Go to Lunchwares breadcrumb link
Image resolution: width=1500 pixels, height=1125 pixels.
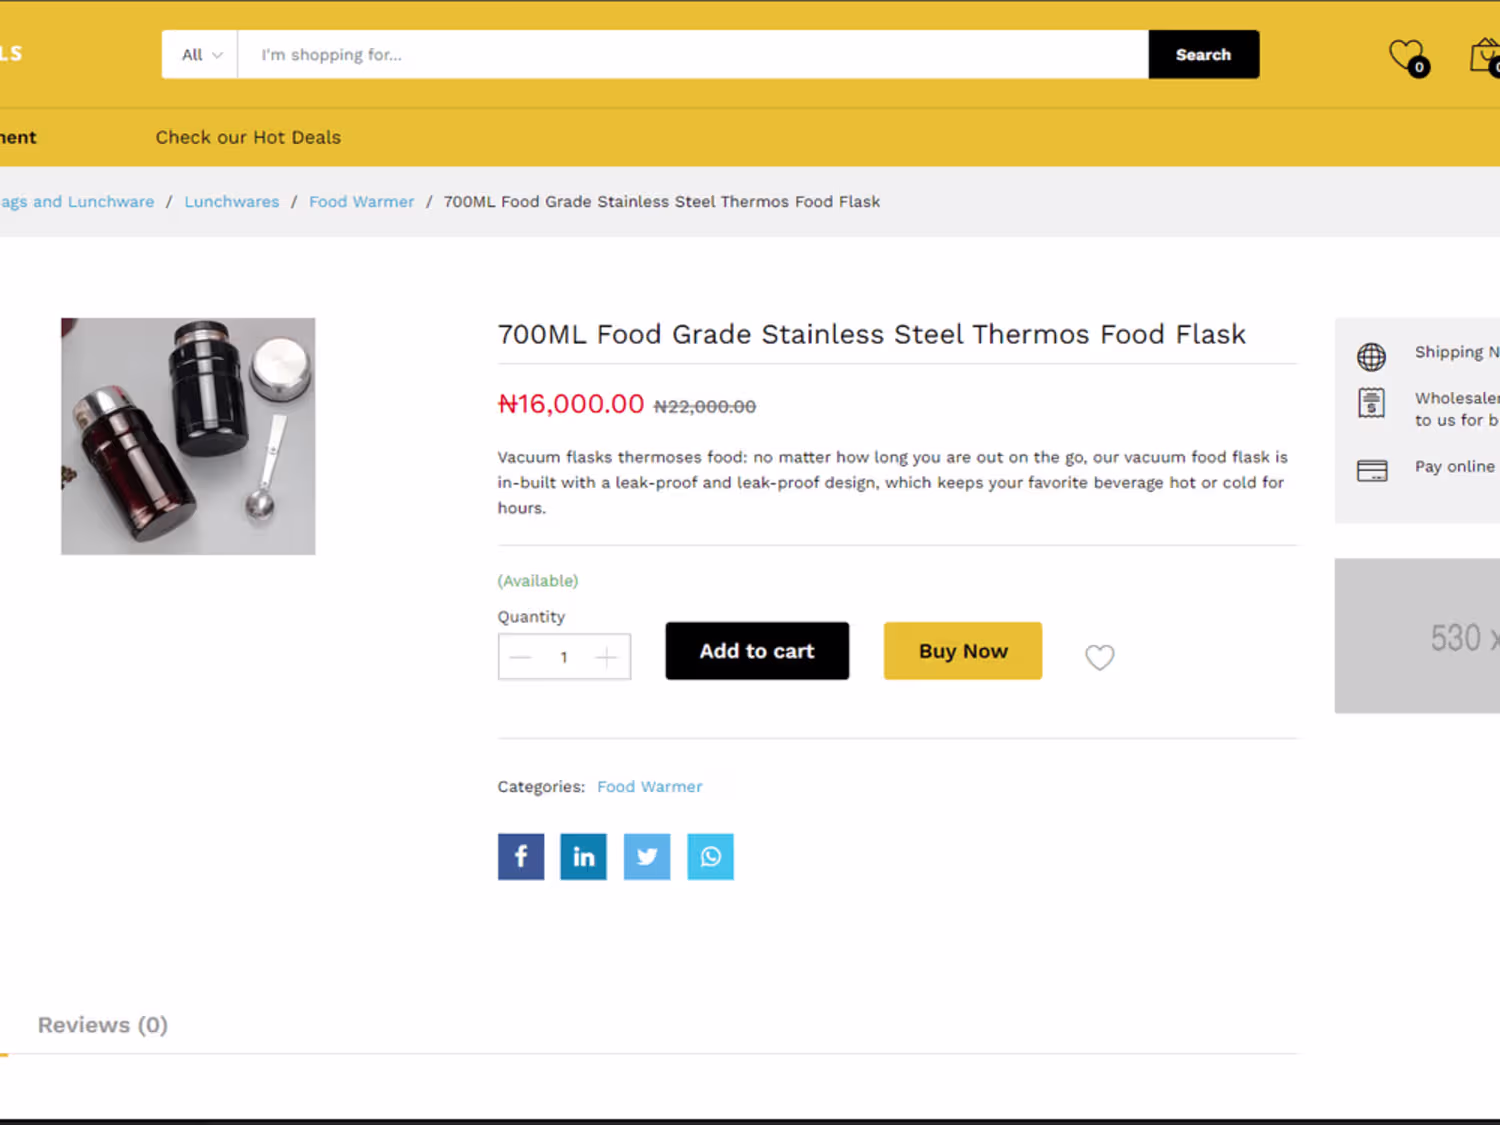(232, 202)
